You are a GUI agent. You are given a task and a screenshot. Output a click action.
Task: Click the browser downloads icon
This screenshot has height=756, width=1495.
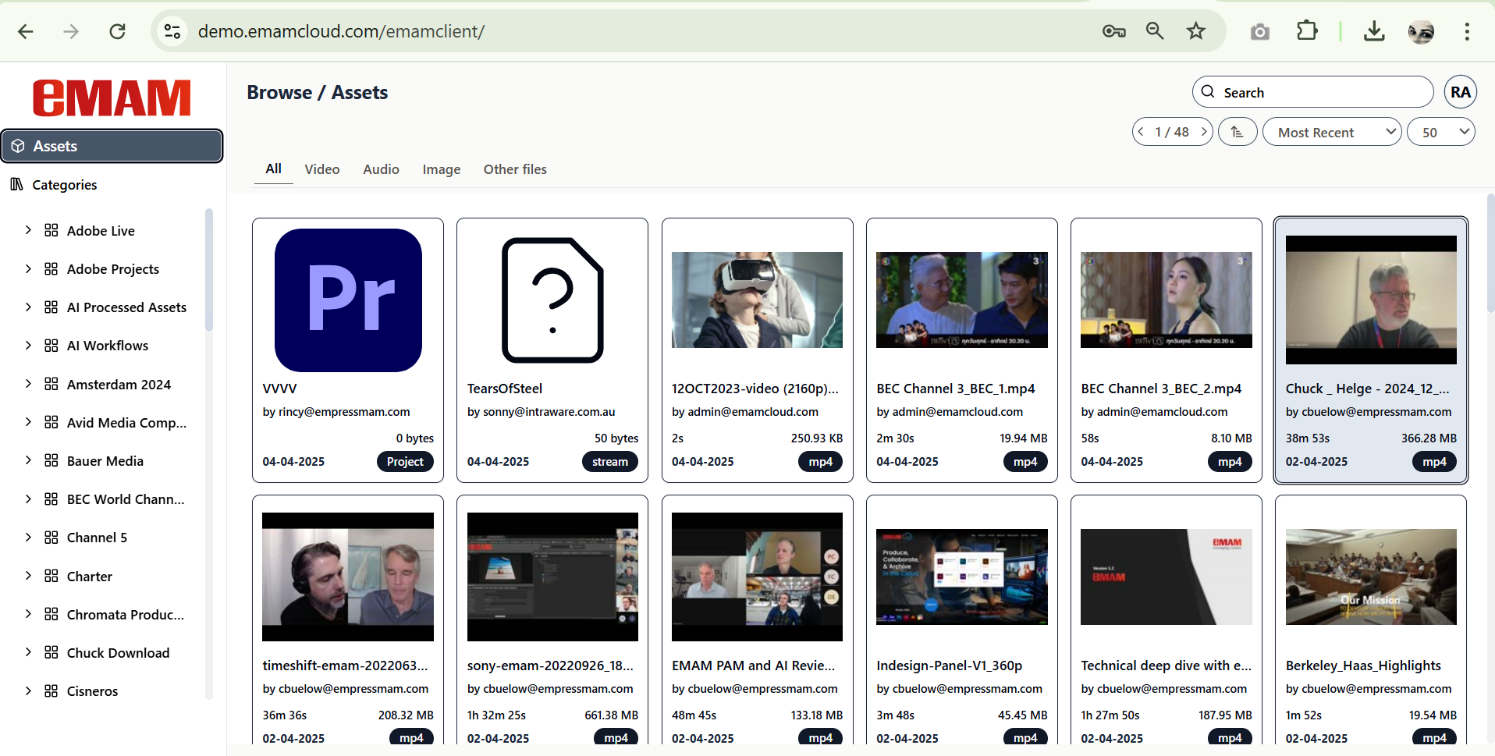pyautogui.click(x=1375, y=31)
